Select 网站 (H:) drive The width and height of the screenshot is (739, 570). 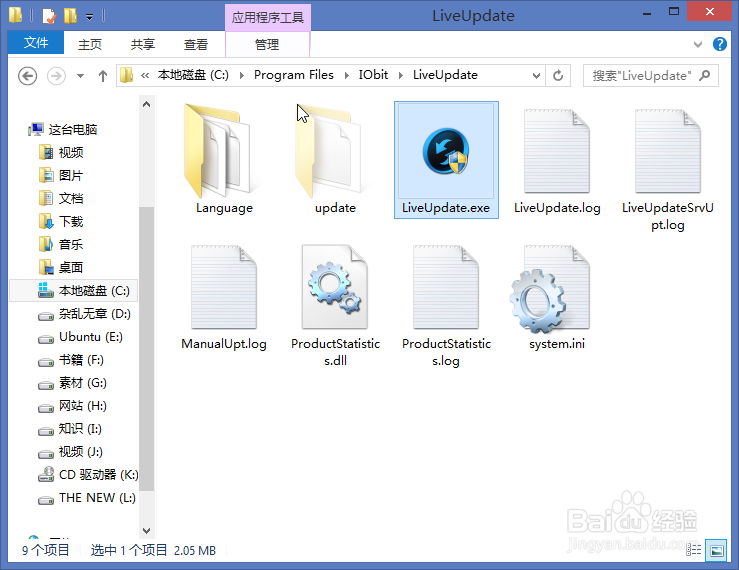pyautogui.click(x=72, y=405)
